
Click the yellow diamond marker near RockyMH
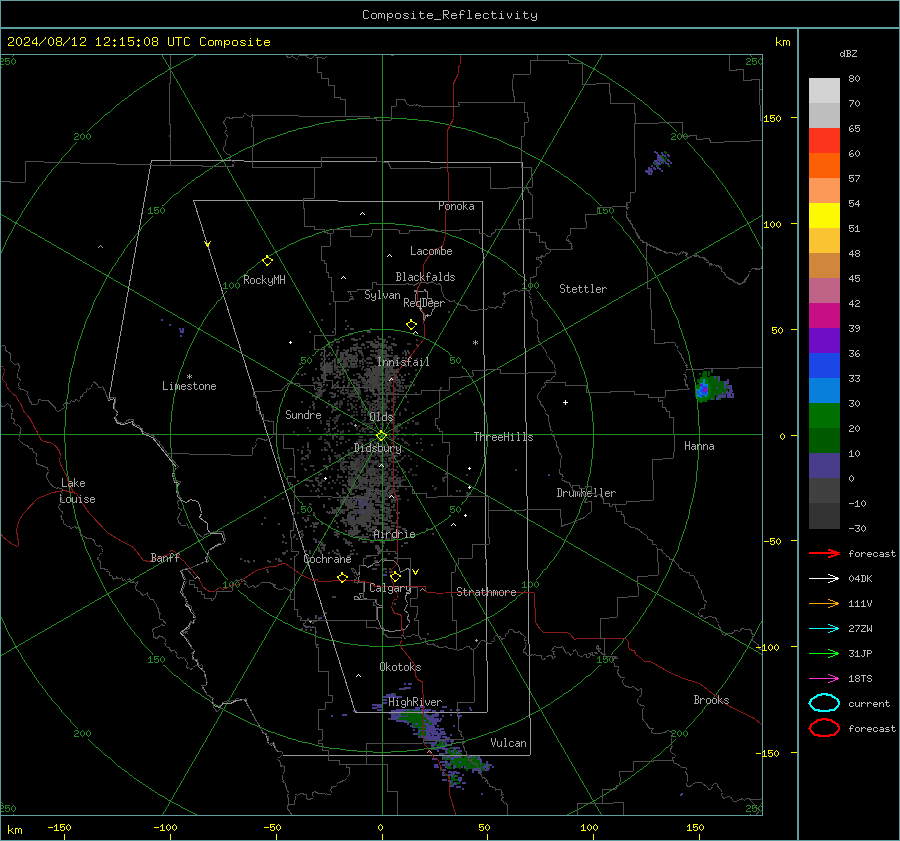point(267,261)
